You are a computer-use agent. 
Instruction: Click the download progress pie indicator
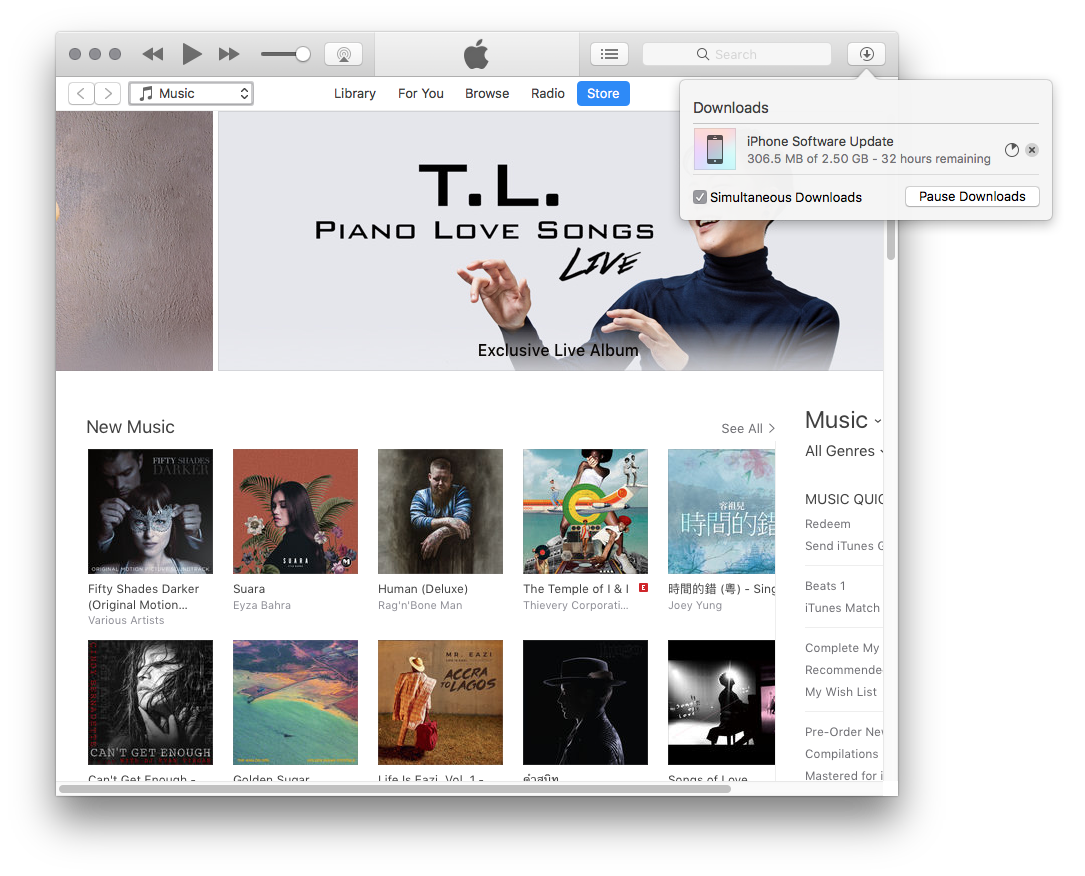click(1012, 149)
